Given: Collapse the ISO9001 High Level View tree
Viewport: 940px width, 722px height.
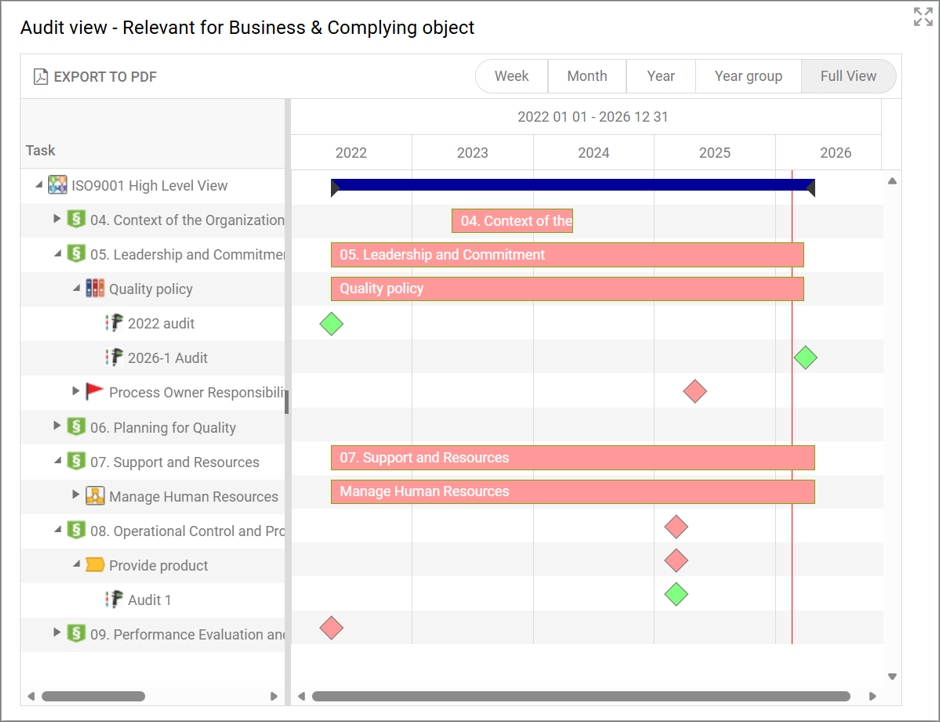Looking at the screenshot, I should click(41, 184).
